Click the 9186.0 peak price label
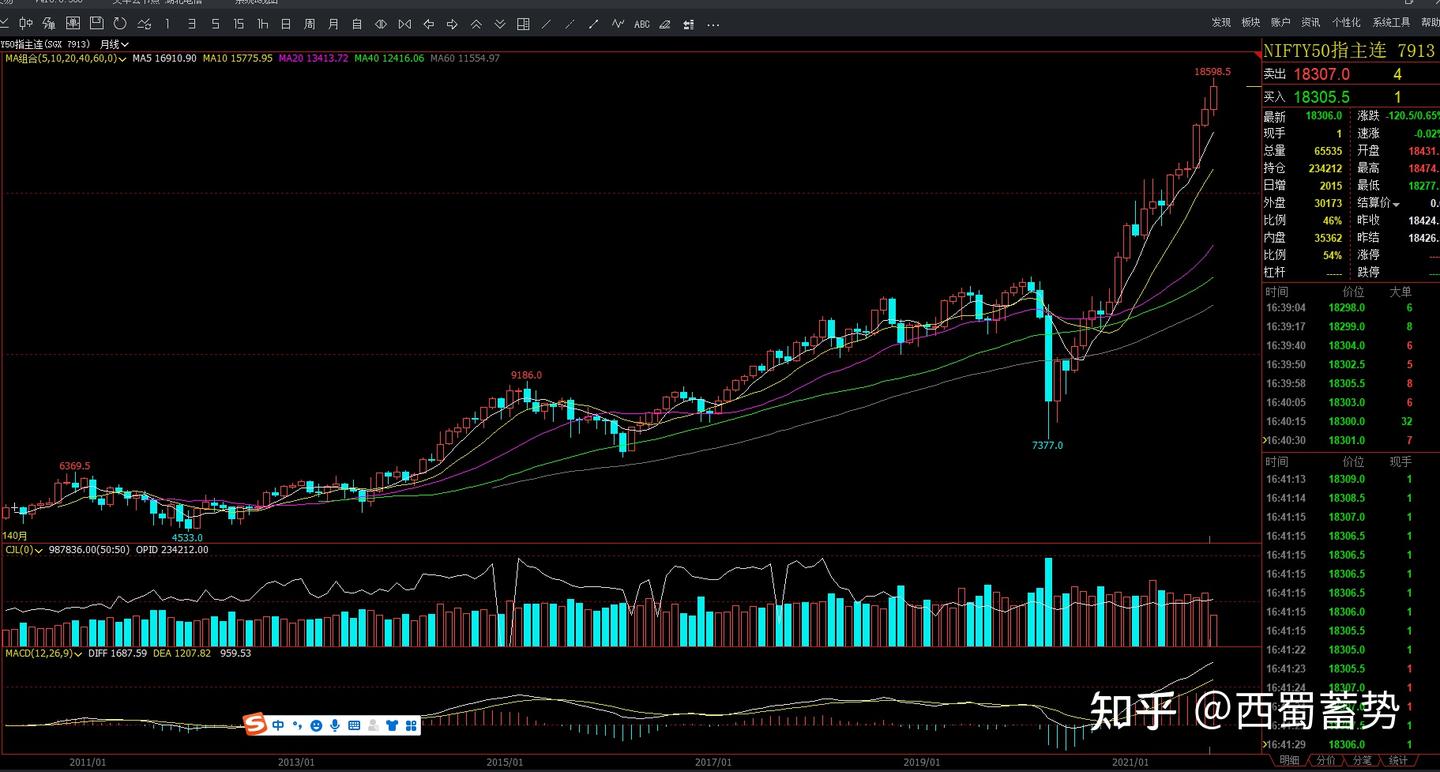The image size is (1440, 772). click(x=526, y=375)
